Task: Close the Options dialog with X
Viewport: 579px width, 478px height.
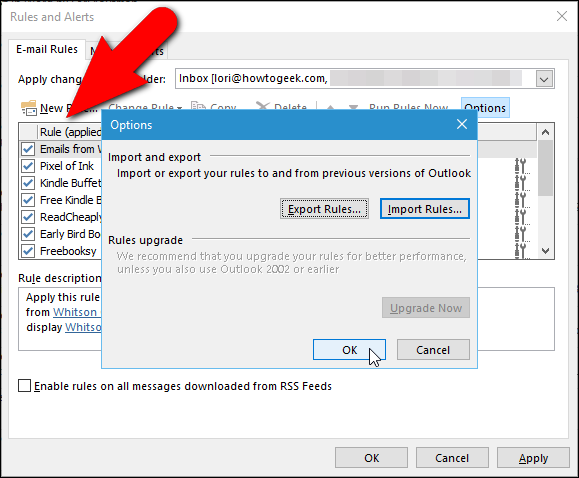Action: click(462, 124)
